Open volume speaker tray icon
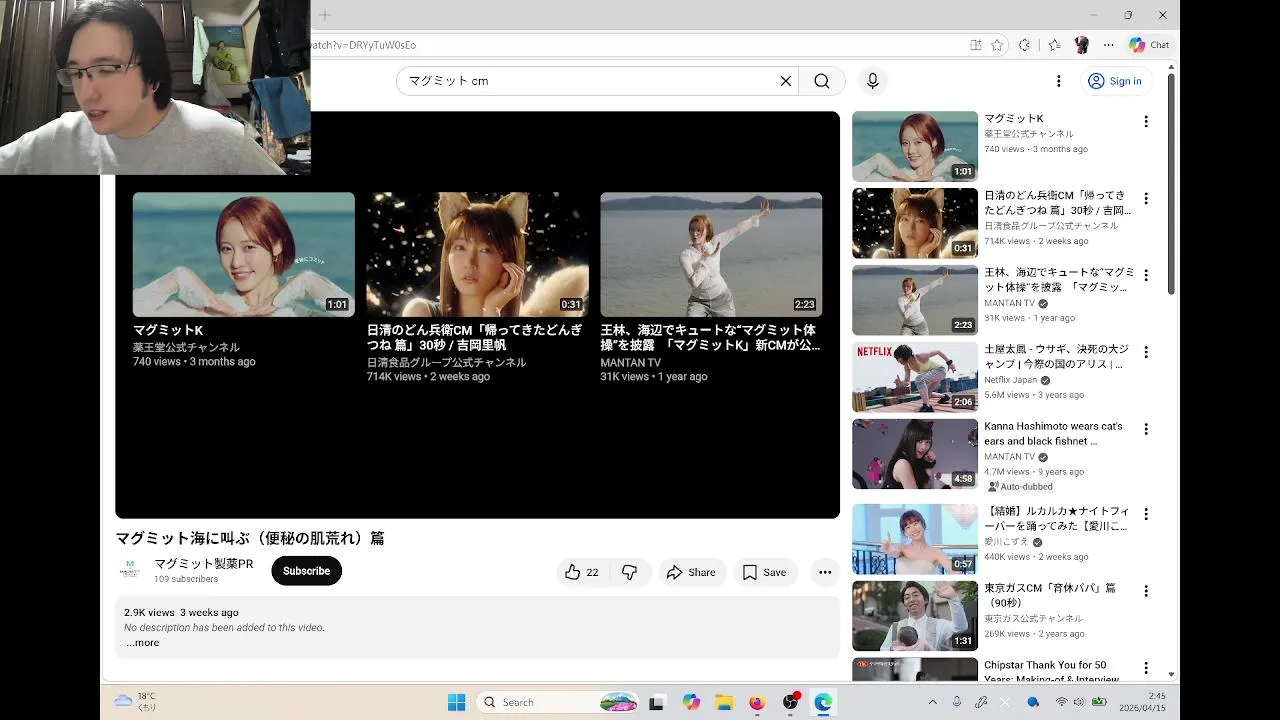Viewport: 1280px width, 720px height. 1079,702
